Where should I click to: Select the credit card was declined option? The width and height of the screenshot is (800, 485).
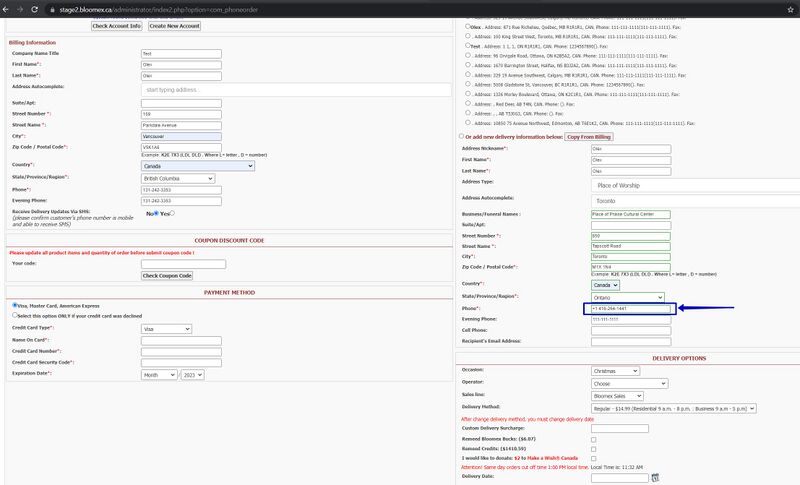pyautogui.click(x=14, y=315)
